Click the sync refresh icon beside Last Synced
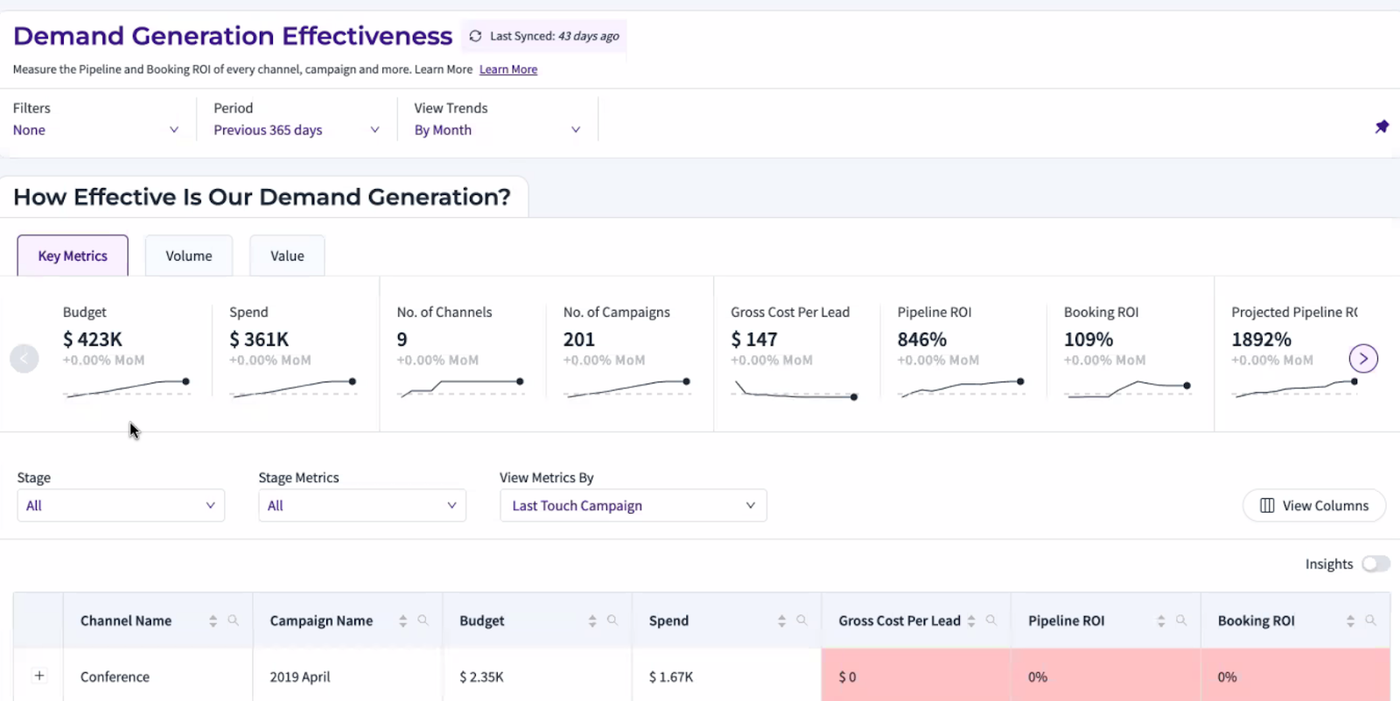This screenshot has width=1400, height=701. pyautogui.click(x=475, y=36)
